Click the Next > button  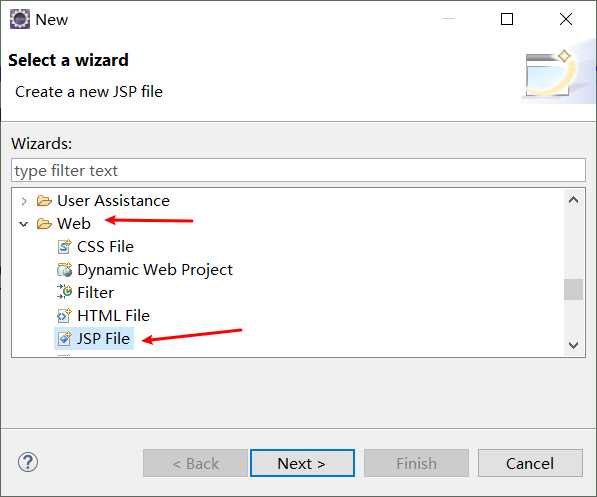[302, 463]
